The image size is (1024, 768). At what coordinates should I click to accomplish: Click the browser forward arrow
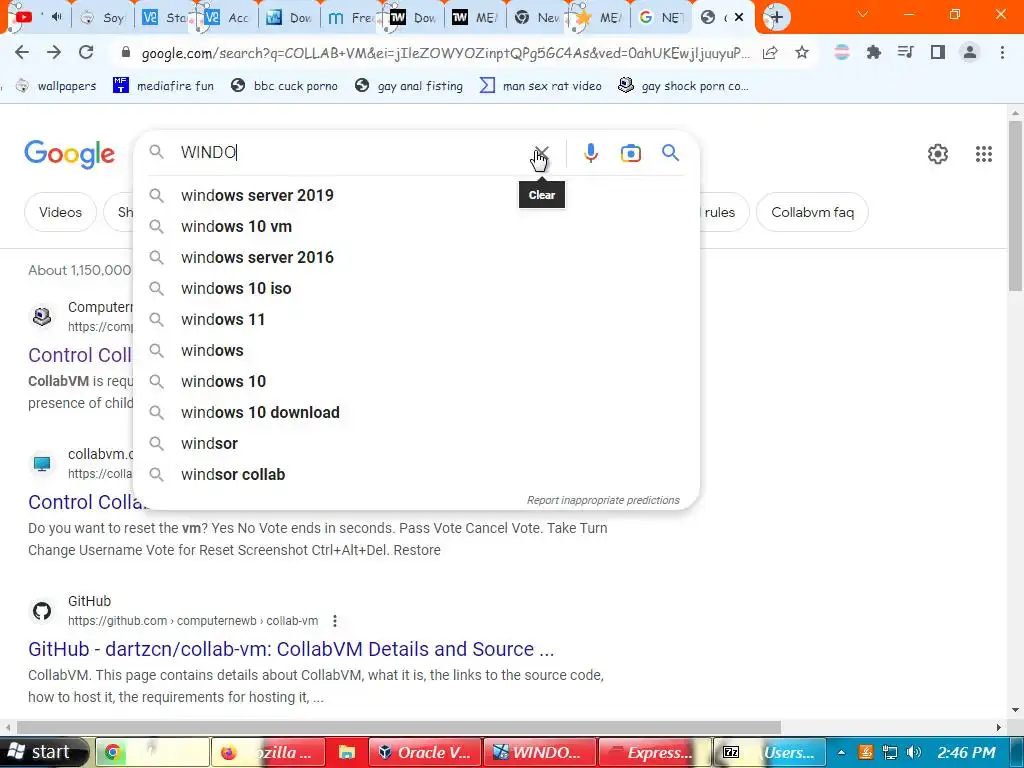(x=54, y=52)
